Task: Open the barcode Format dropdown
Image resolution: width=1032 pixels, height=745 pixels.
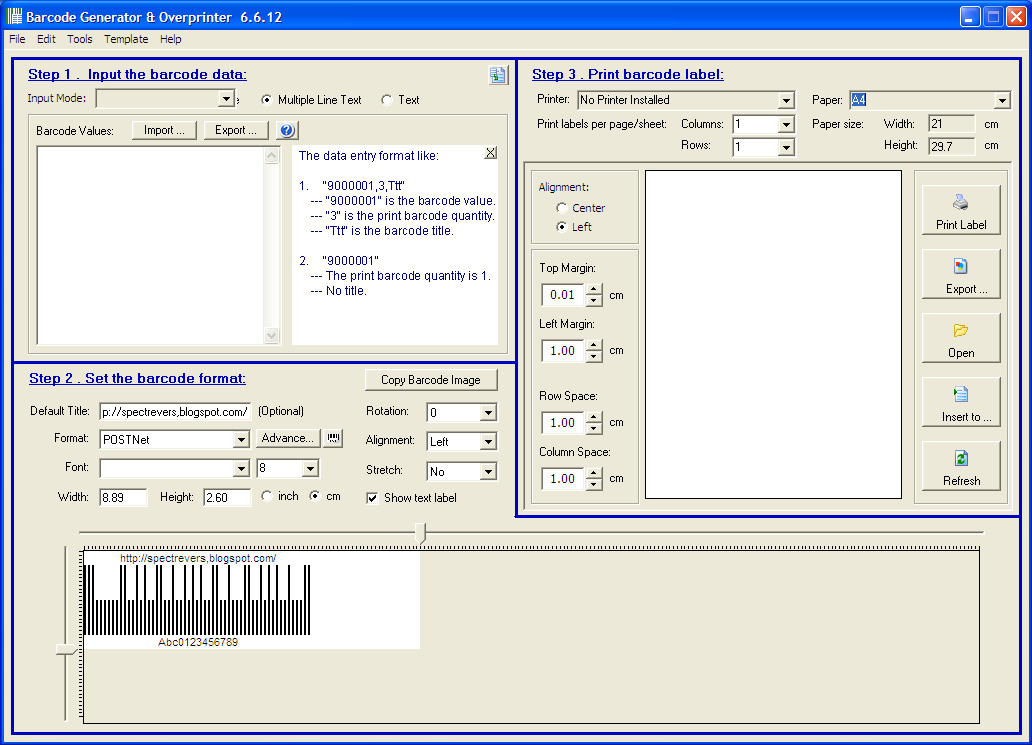Action: tap(241, 440)
